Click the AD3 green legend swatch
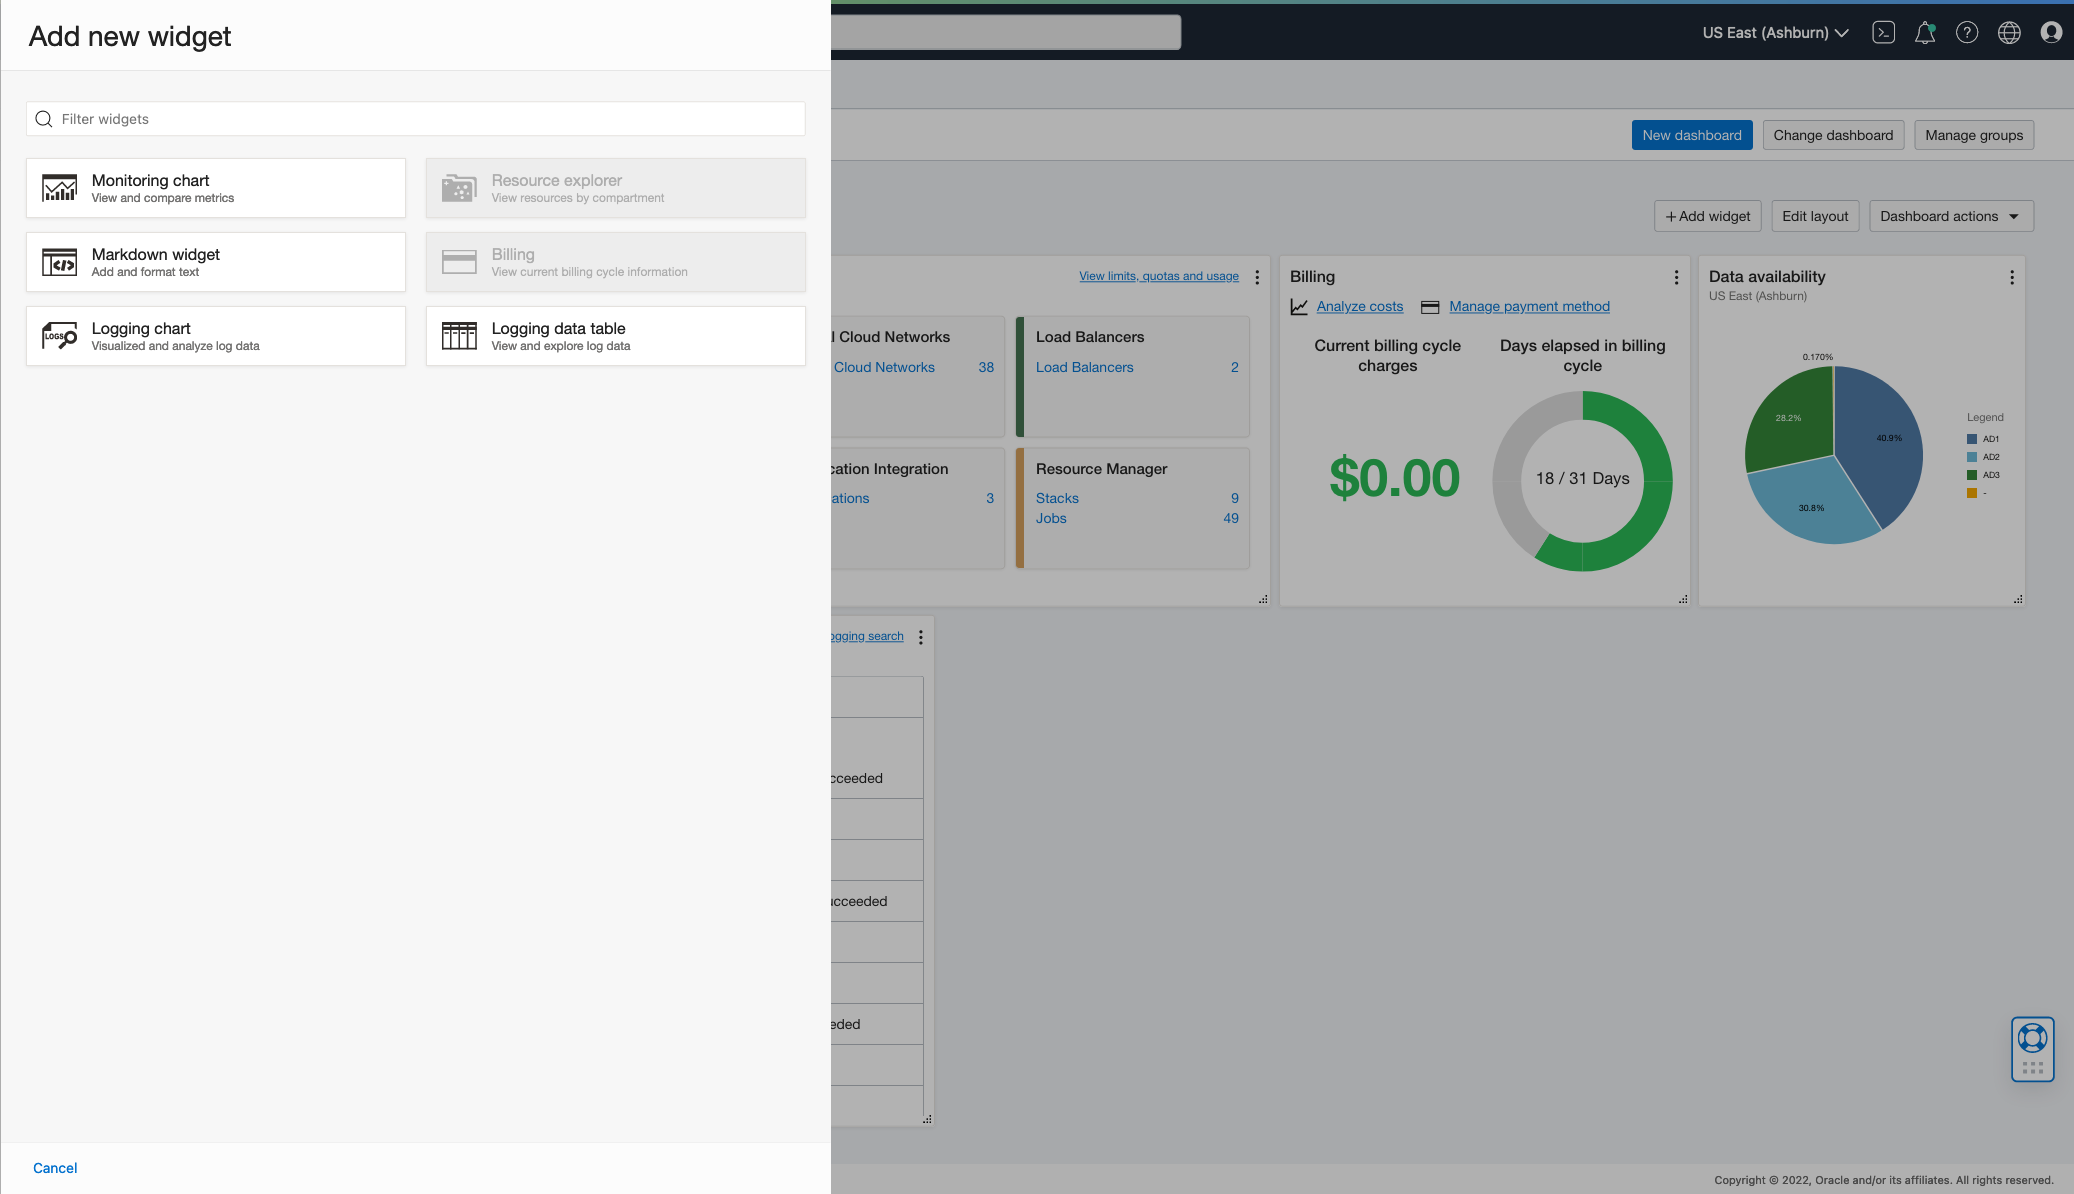The height and width of the screenshot is (1194, 2074). 1971,475
